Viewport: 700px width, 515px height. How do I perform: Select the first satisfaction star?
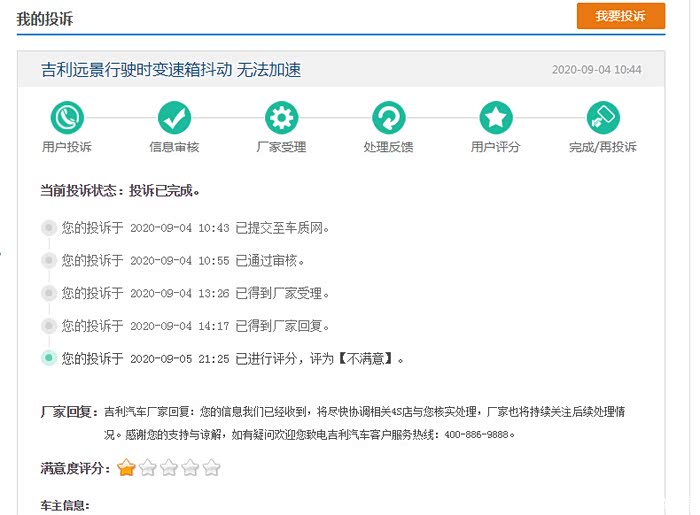[126, 467]
